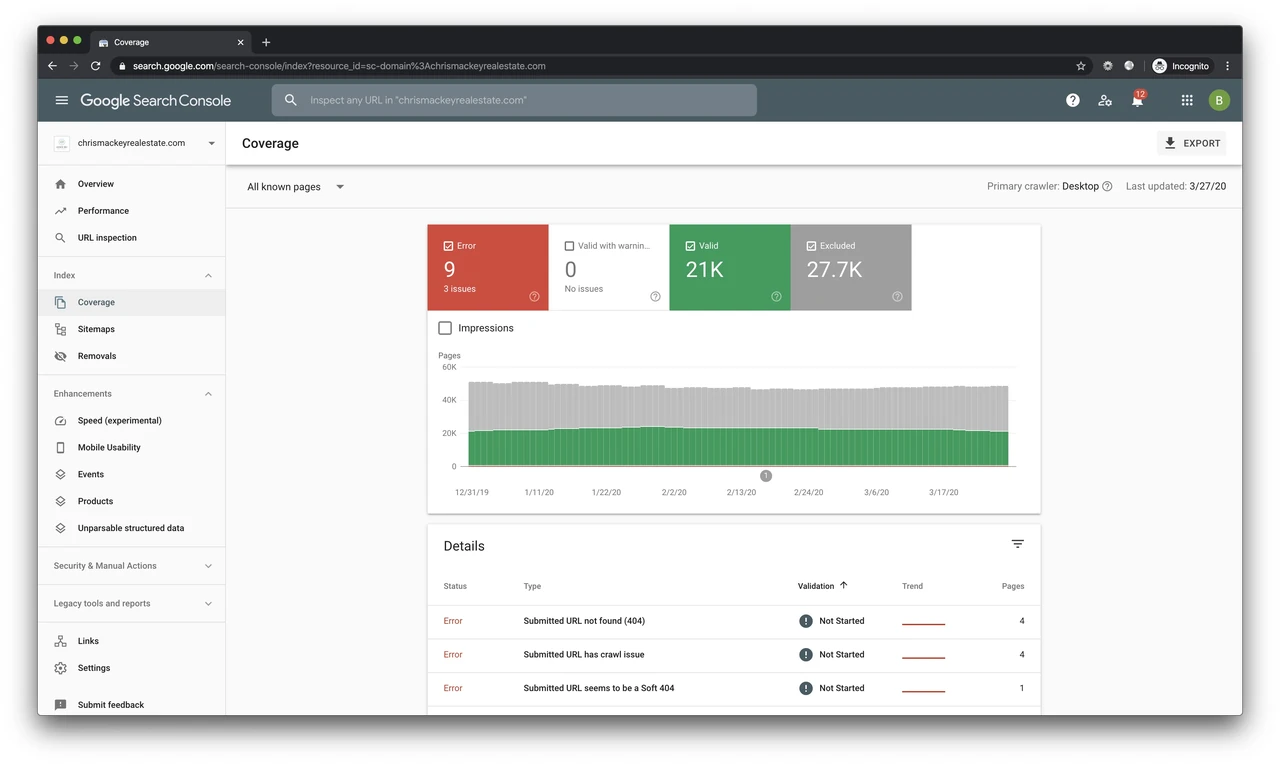
Task: Open Speed (experimental) report
Action: click(x=132, y=421)
